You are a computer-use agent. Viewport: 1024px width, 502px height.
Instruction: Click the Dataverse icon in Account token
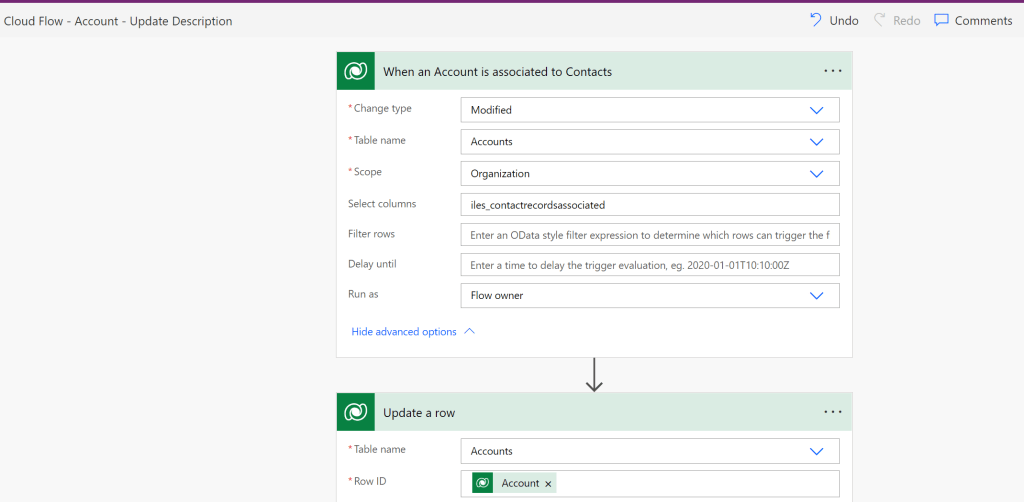[x=483, y=483]
